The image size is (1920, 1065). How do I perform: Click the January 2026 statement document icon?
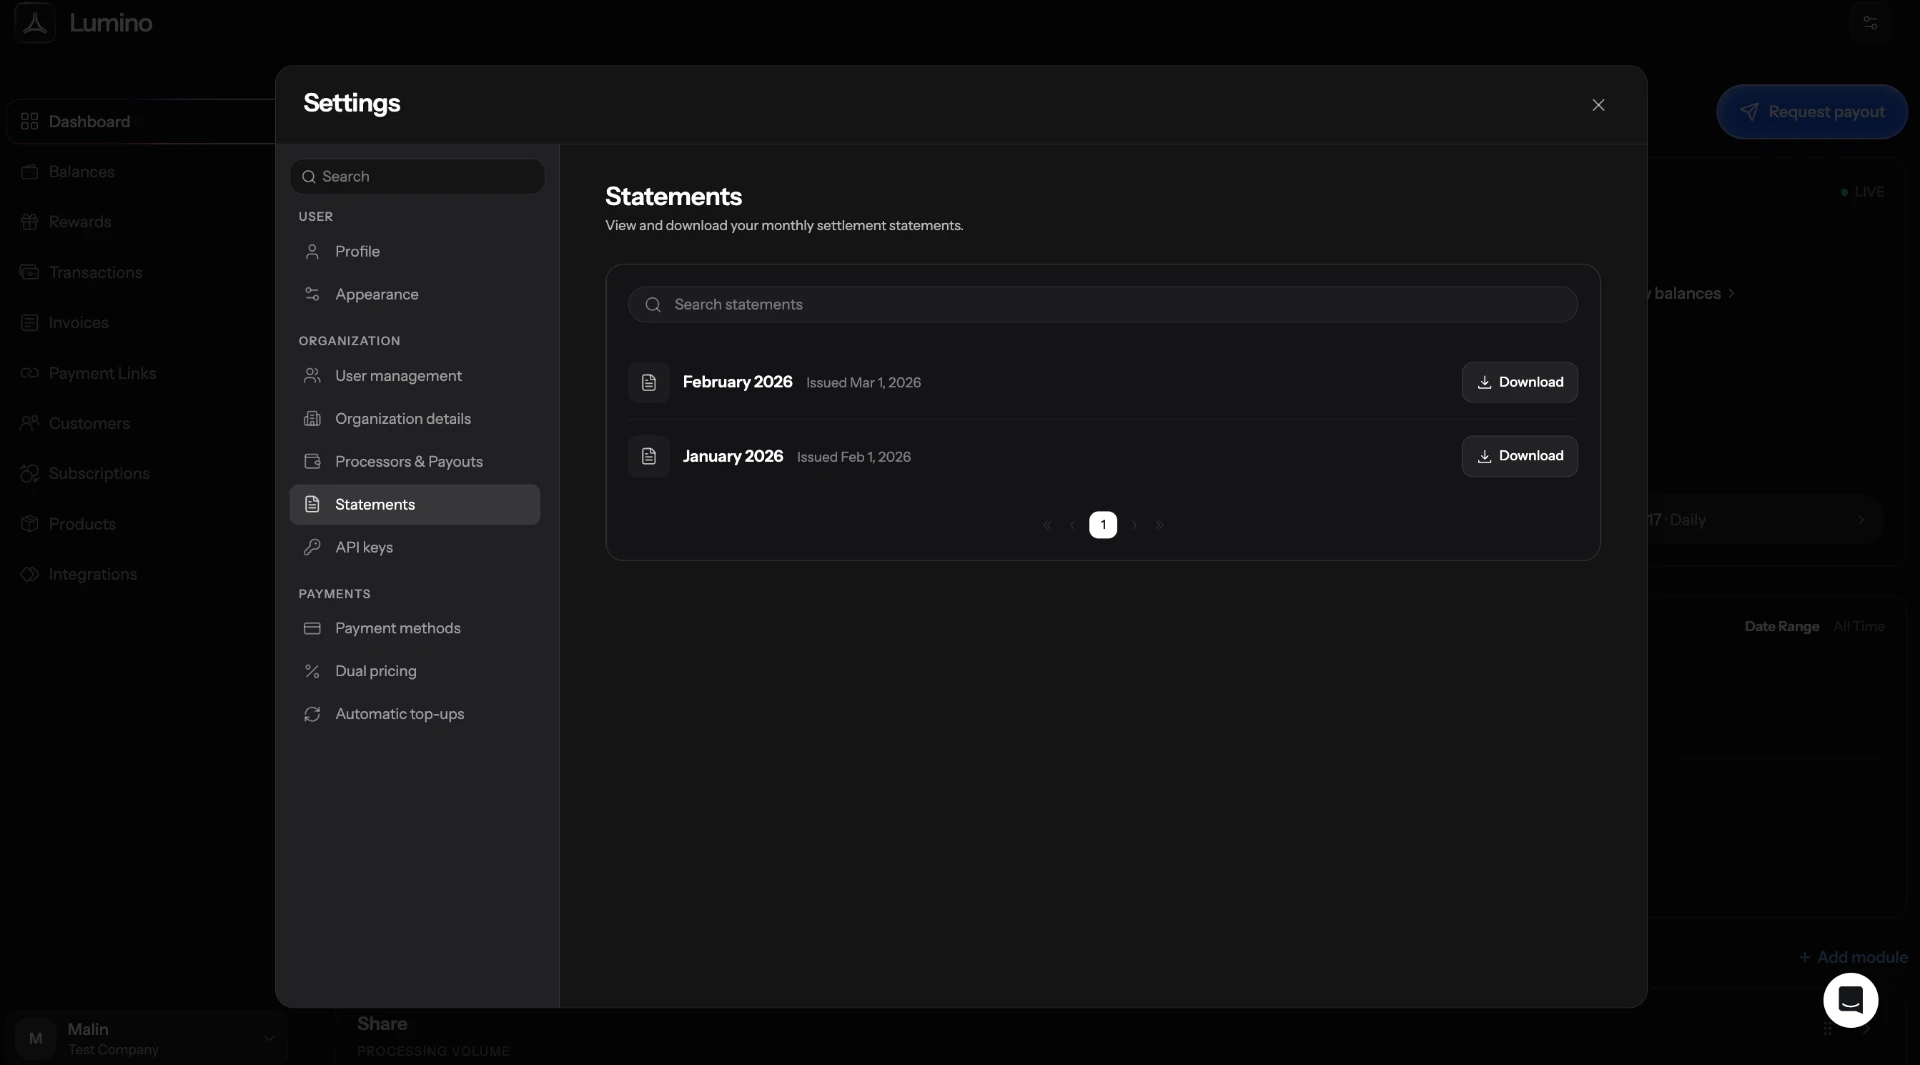649,456
